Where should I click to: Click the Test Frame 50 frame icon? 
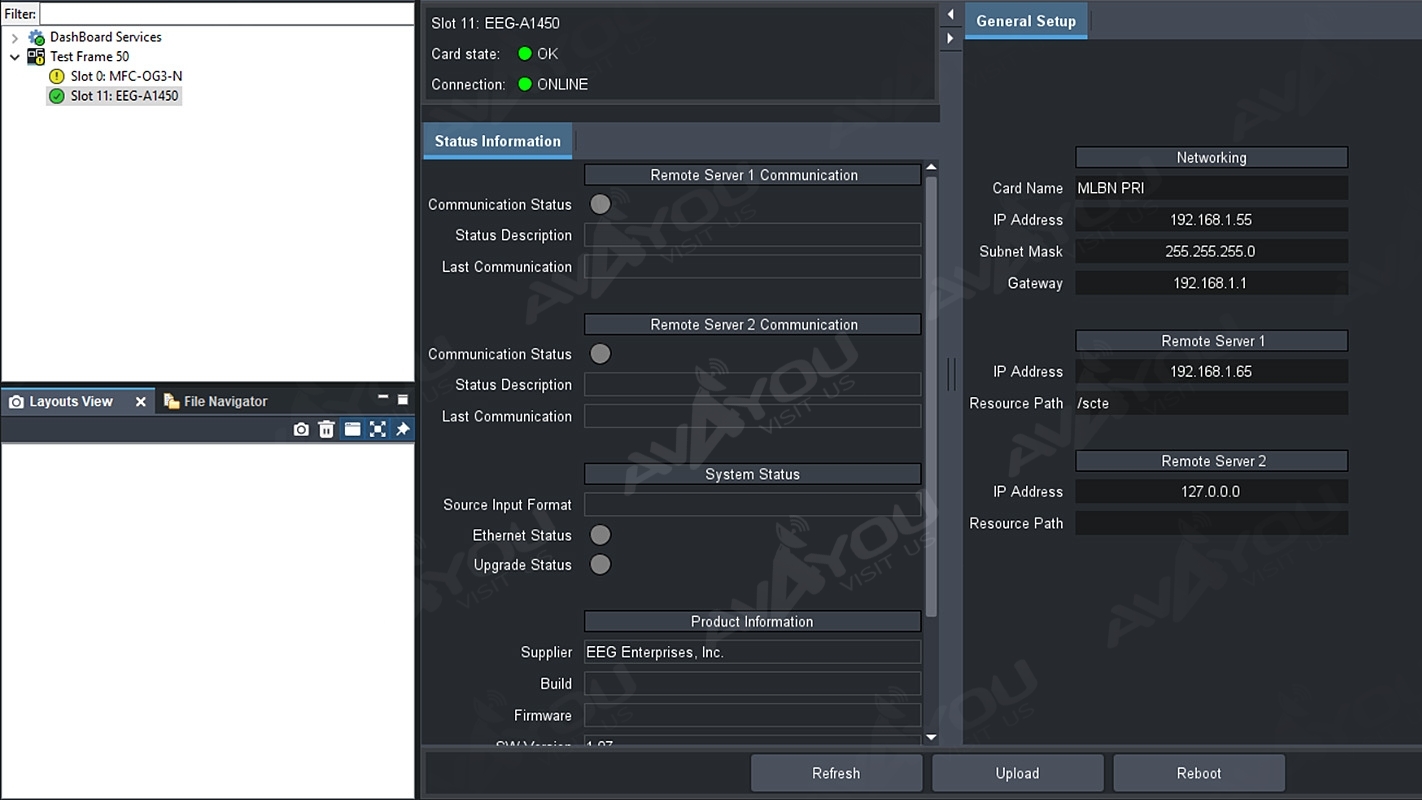click(36, 57)
